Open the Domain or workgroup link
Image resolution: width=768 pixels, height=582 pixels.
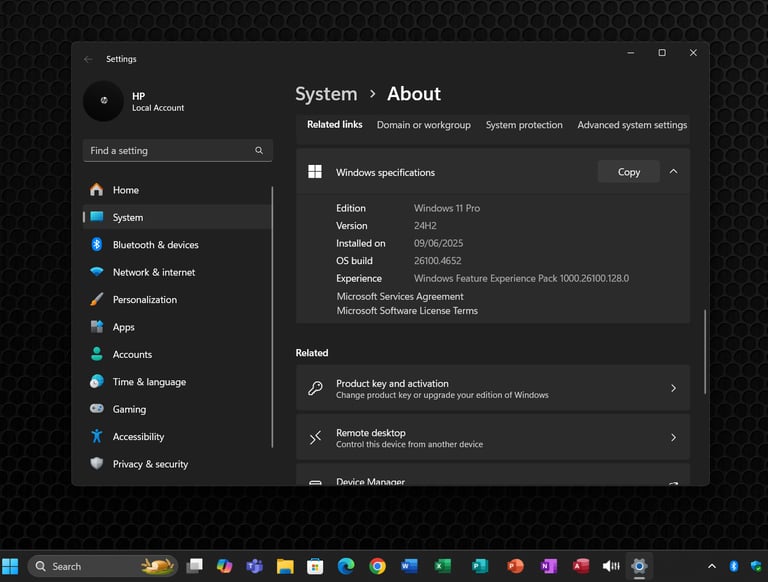tap(423, 125)
